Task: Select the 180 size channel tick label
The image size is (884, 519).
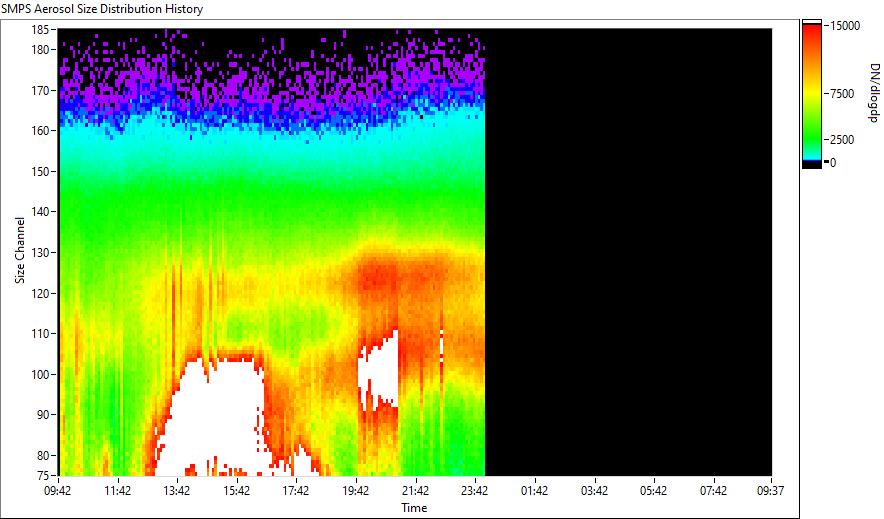Action: [40, 50]
